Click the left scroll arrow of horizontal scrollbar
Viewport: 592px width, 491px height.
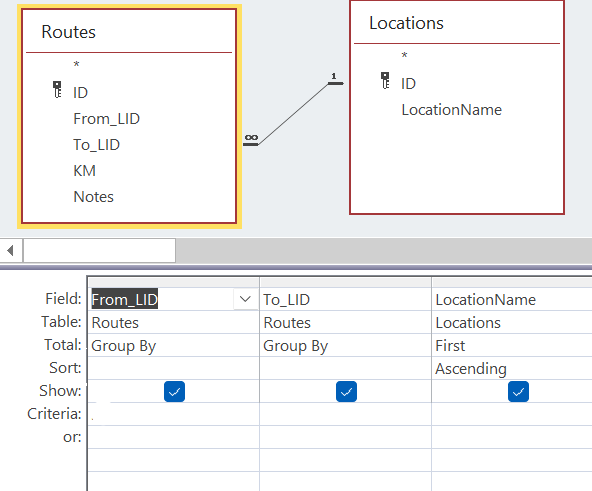coord(11,250)
